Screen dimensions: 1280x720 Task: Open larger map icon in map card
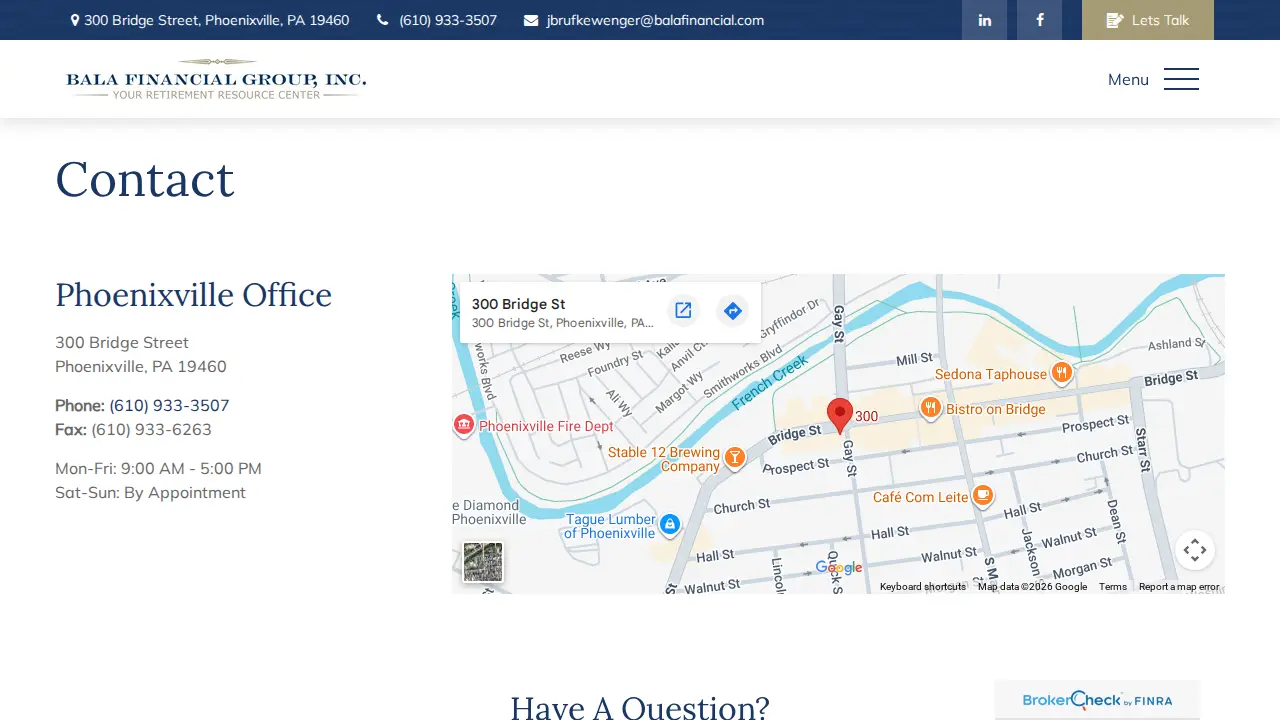[x=683, y=311]
